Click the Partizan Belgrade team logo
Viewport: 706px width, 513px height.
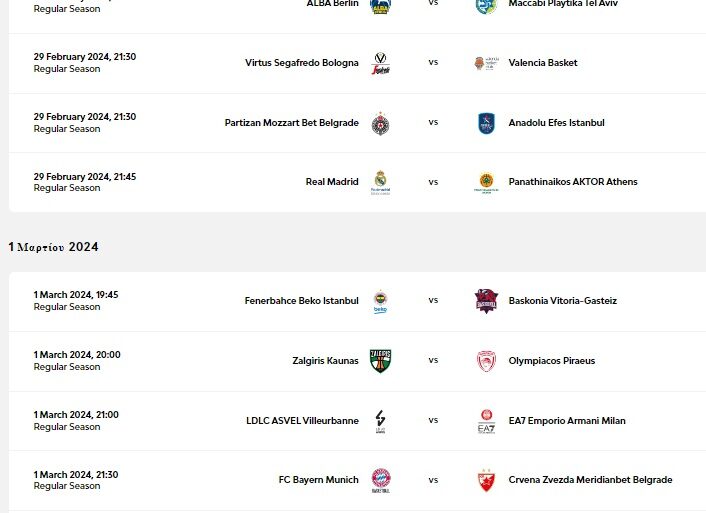click(380, 123)
